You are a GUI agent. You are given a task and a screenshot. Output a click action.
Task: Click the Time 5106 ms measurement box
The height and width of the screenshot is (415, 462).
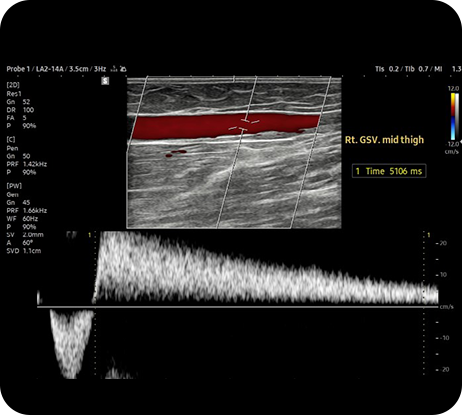(x=389, y=171)
